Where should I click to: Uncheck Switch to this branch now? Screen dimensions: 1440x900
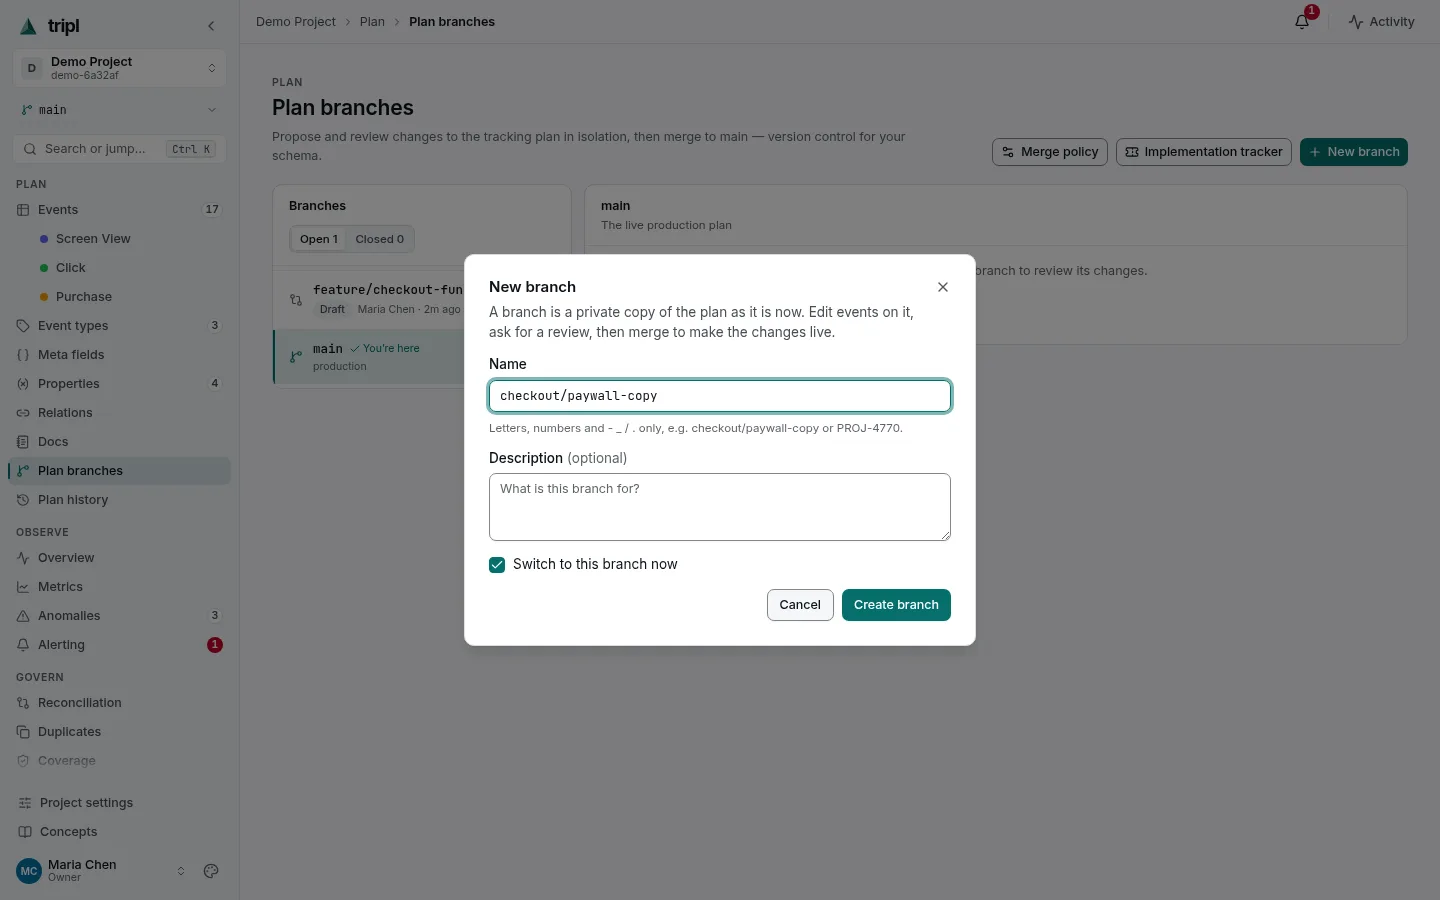497,565
